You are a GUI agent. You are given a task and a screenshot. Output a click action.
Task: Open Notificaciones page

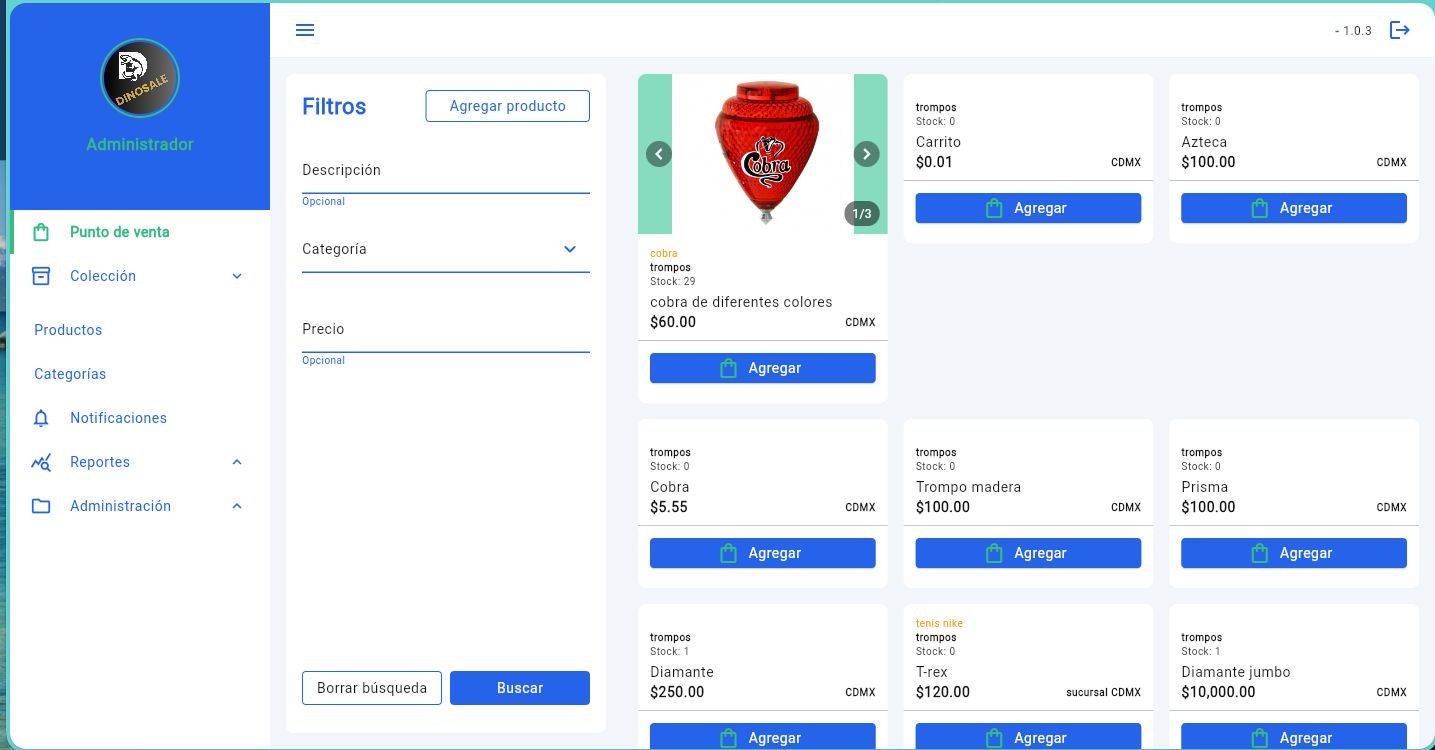pos(140,418)
